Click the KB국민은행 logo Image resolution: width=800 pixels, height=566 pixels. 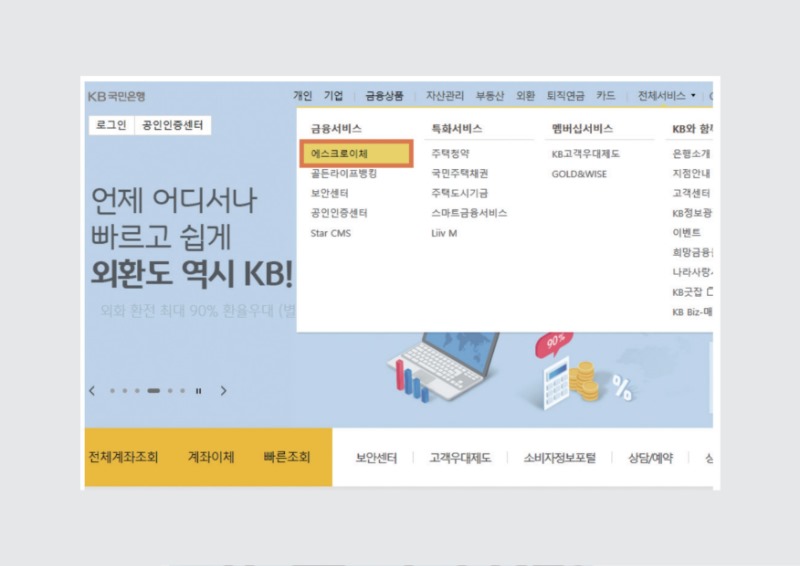[116, 96]
